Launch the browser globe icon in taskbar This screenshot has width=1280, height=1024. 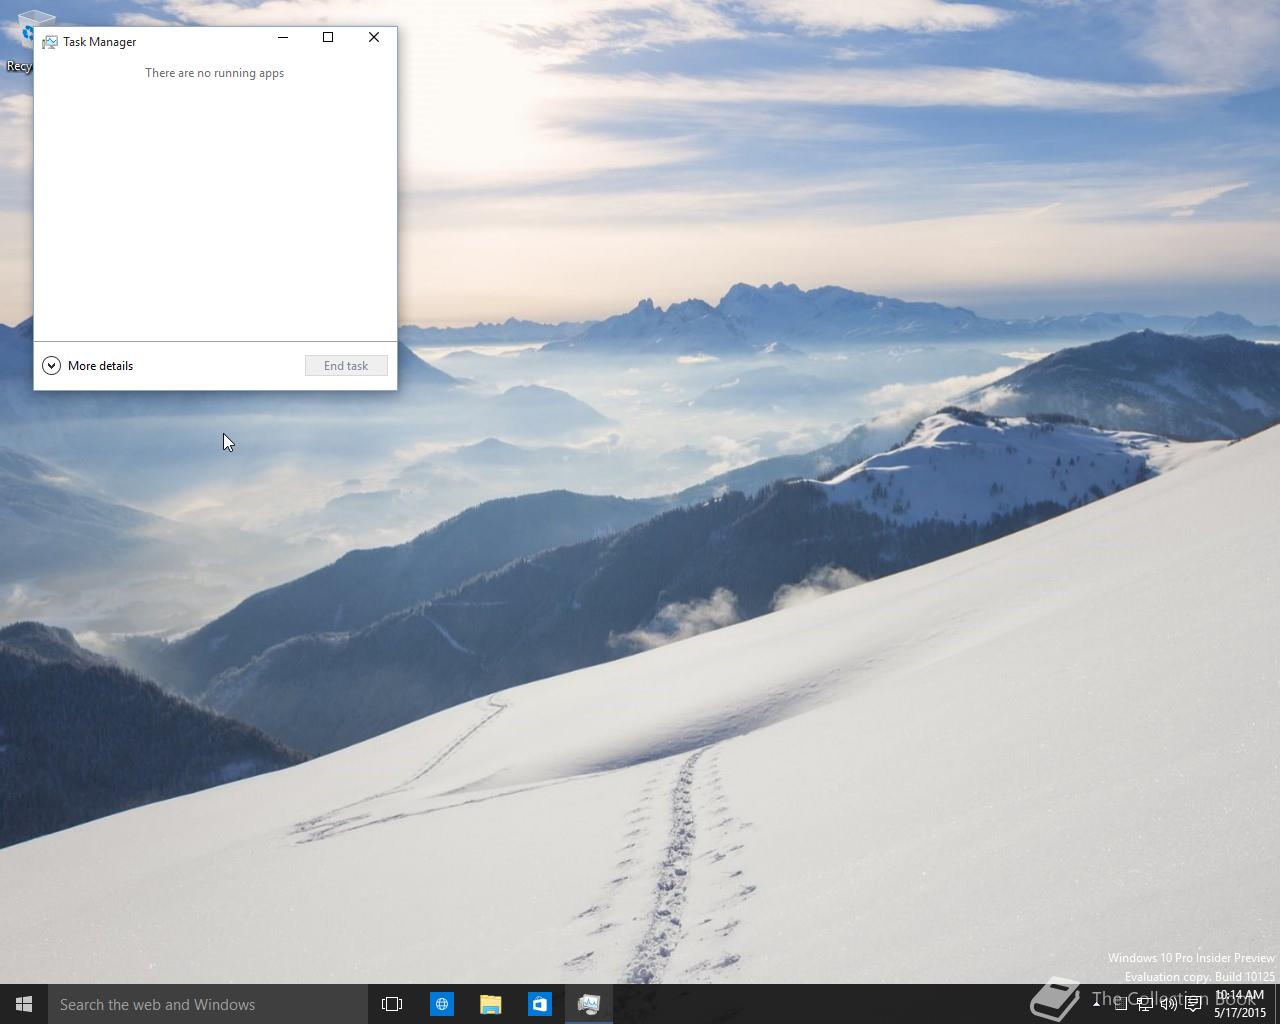pyautogui.click(x=441, y=1004)
